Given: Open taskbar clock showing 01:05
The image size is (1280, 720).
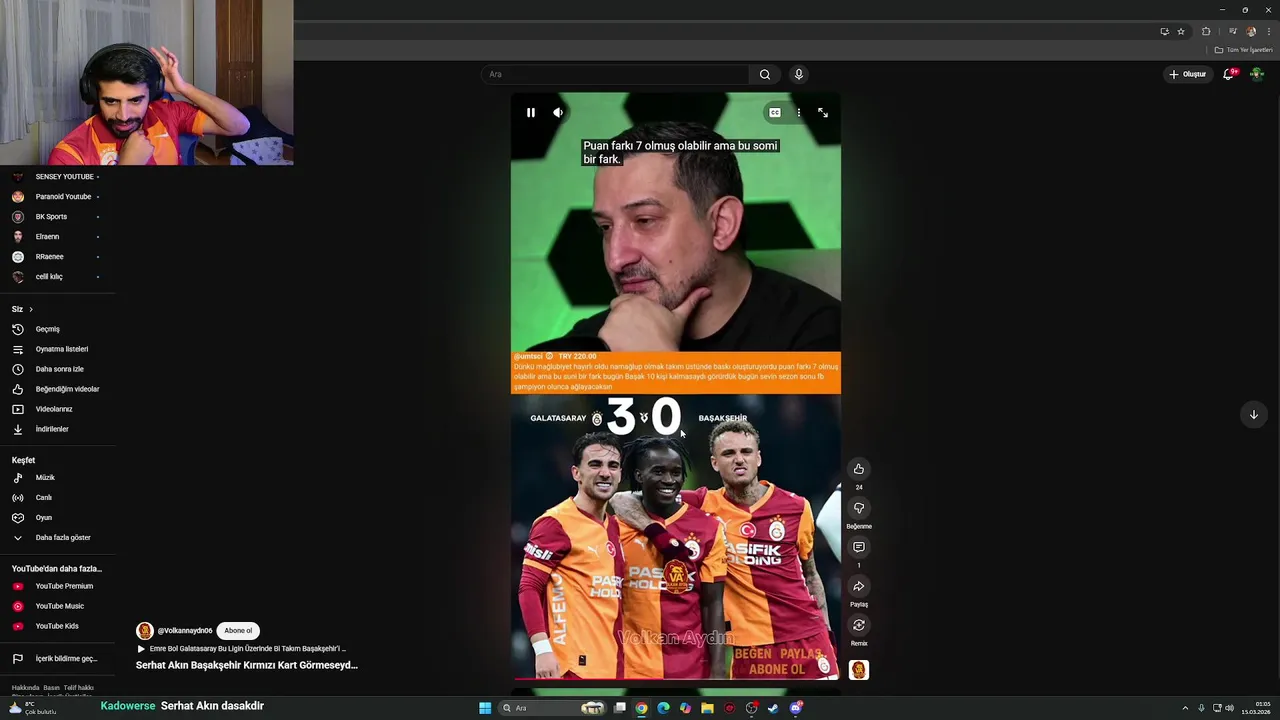Looking at the screenshot, I should (1256, 708).
